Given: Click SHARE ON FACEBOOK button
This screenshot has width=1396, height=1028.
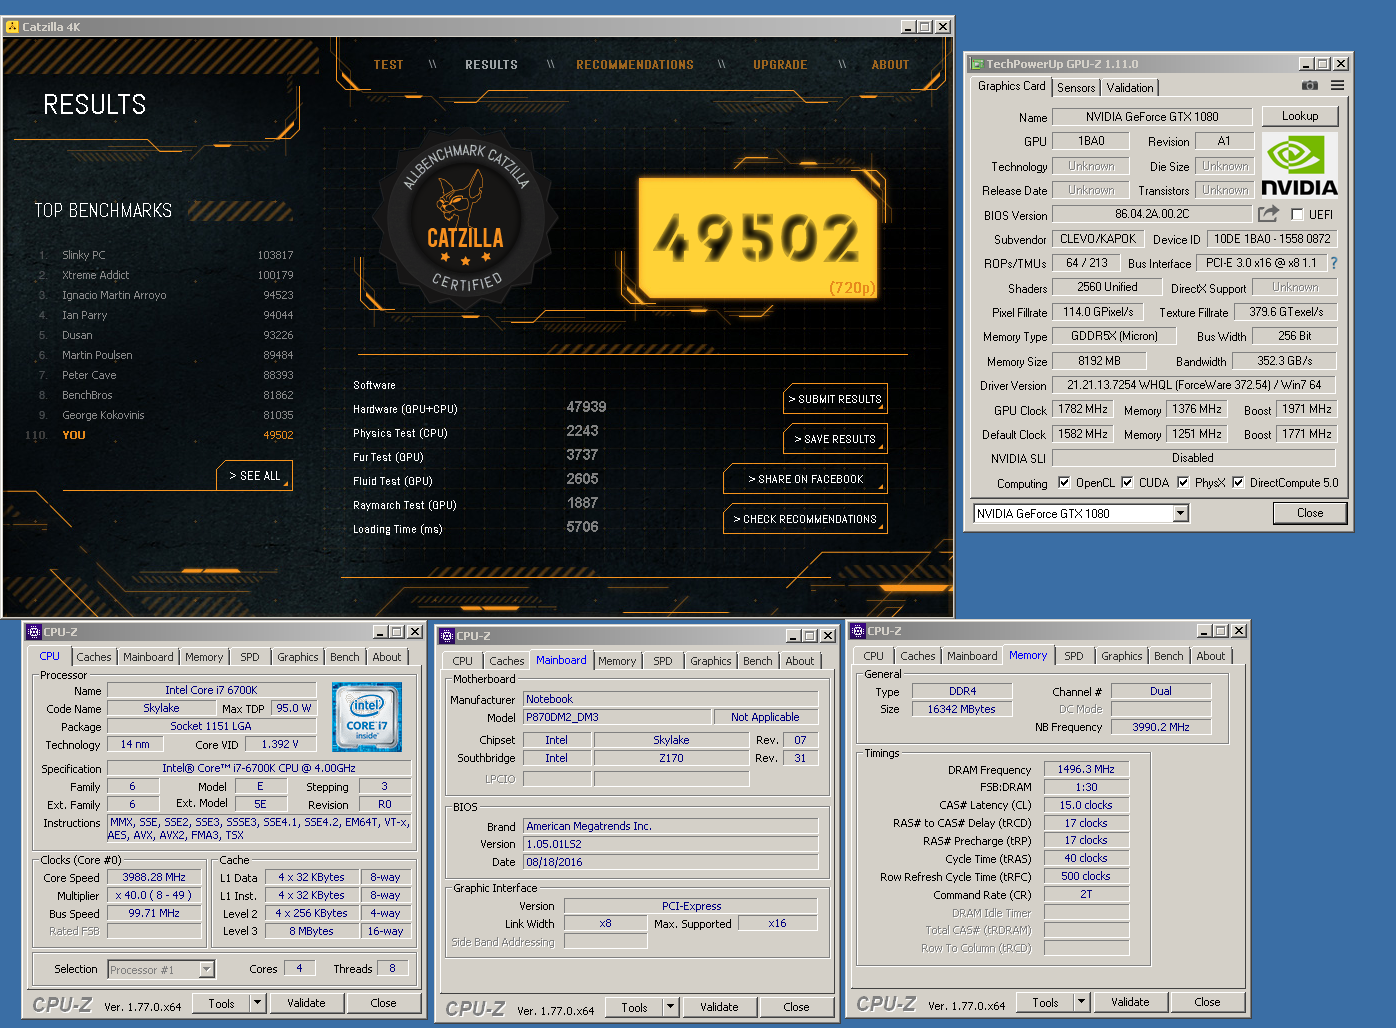Looking at the screenshot, I should tap(806, 479).
